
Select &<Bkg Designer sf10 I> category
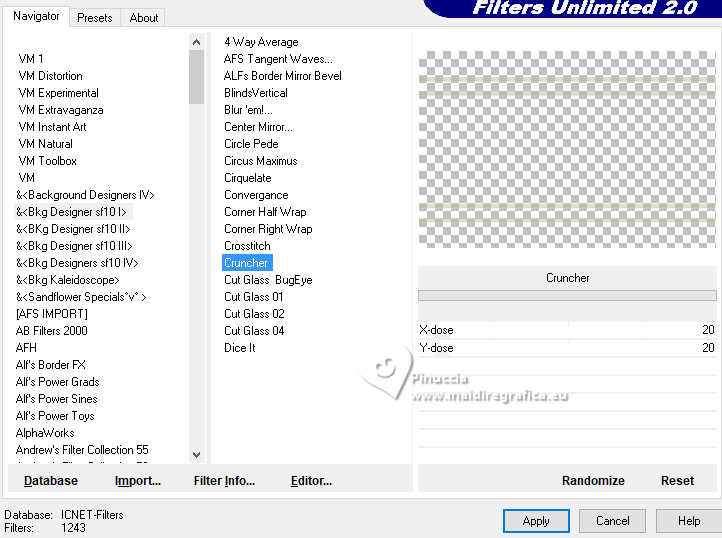tap(71, 212)
